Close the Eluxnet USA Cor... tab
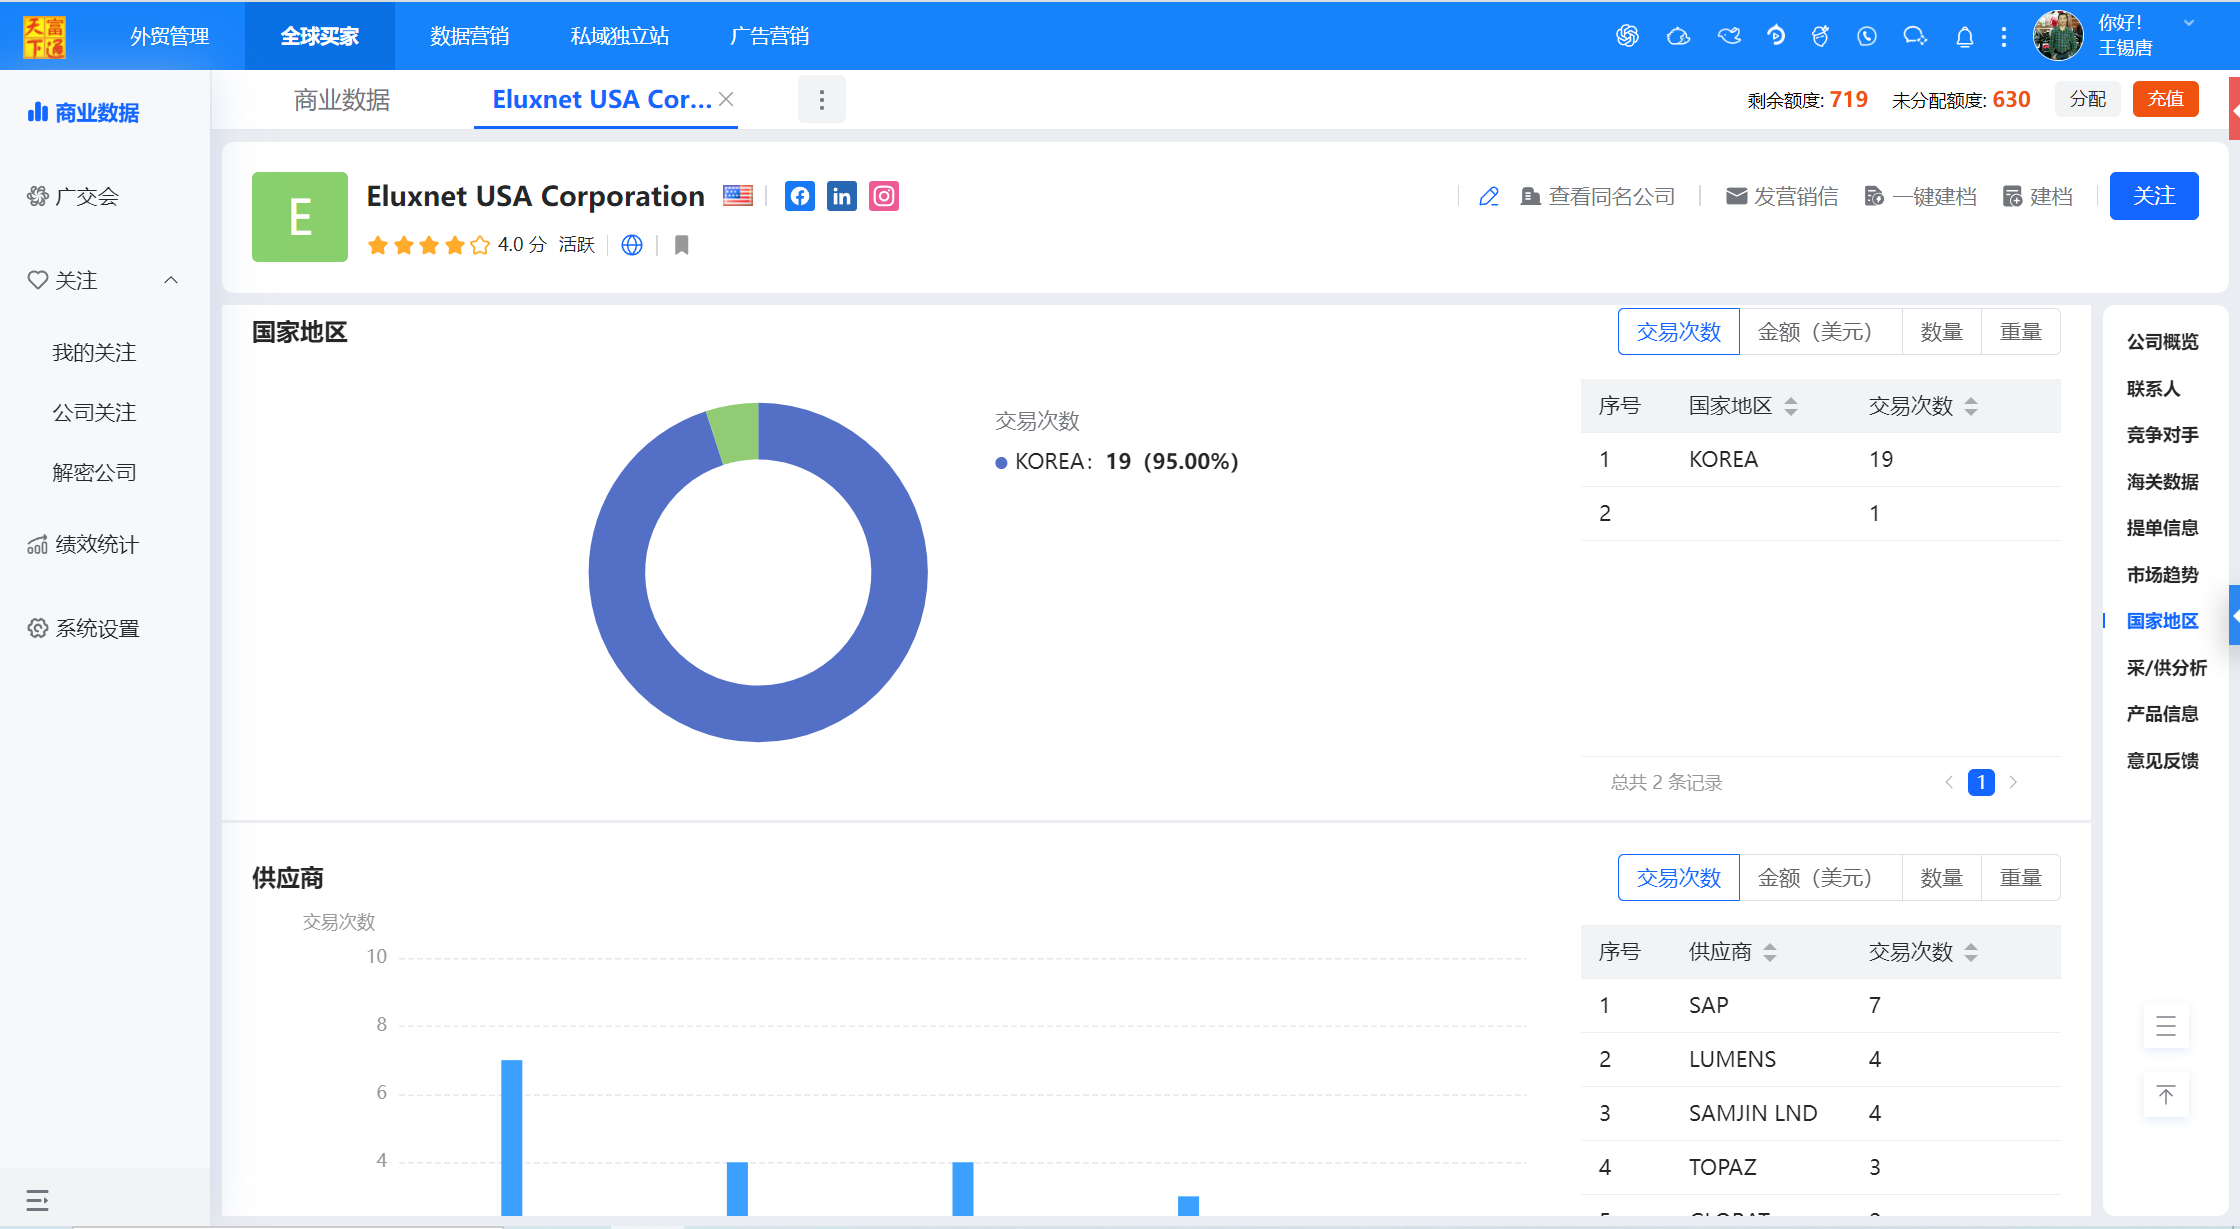Image resolution: width=2240 pixels, height=1229 pixels. pyautogui.click(x=727, y=99)
